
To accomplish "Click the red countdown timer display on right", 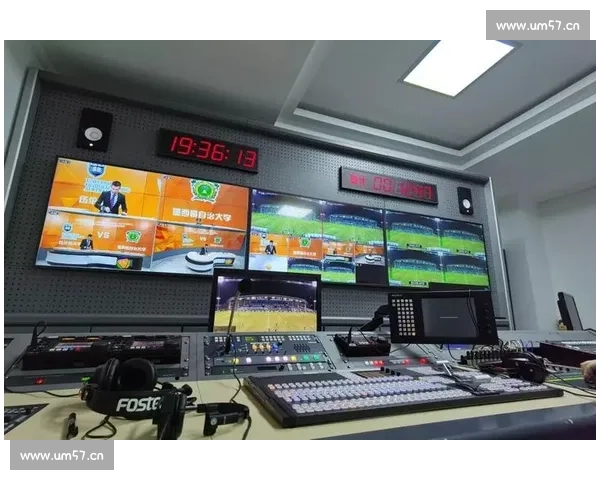I will click(x=388, y=185).
